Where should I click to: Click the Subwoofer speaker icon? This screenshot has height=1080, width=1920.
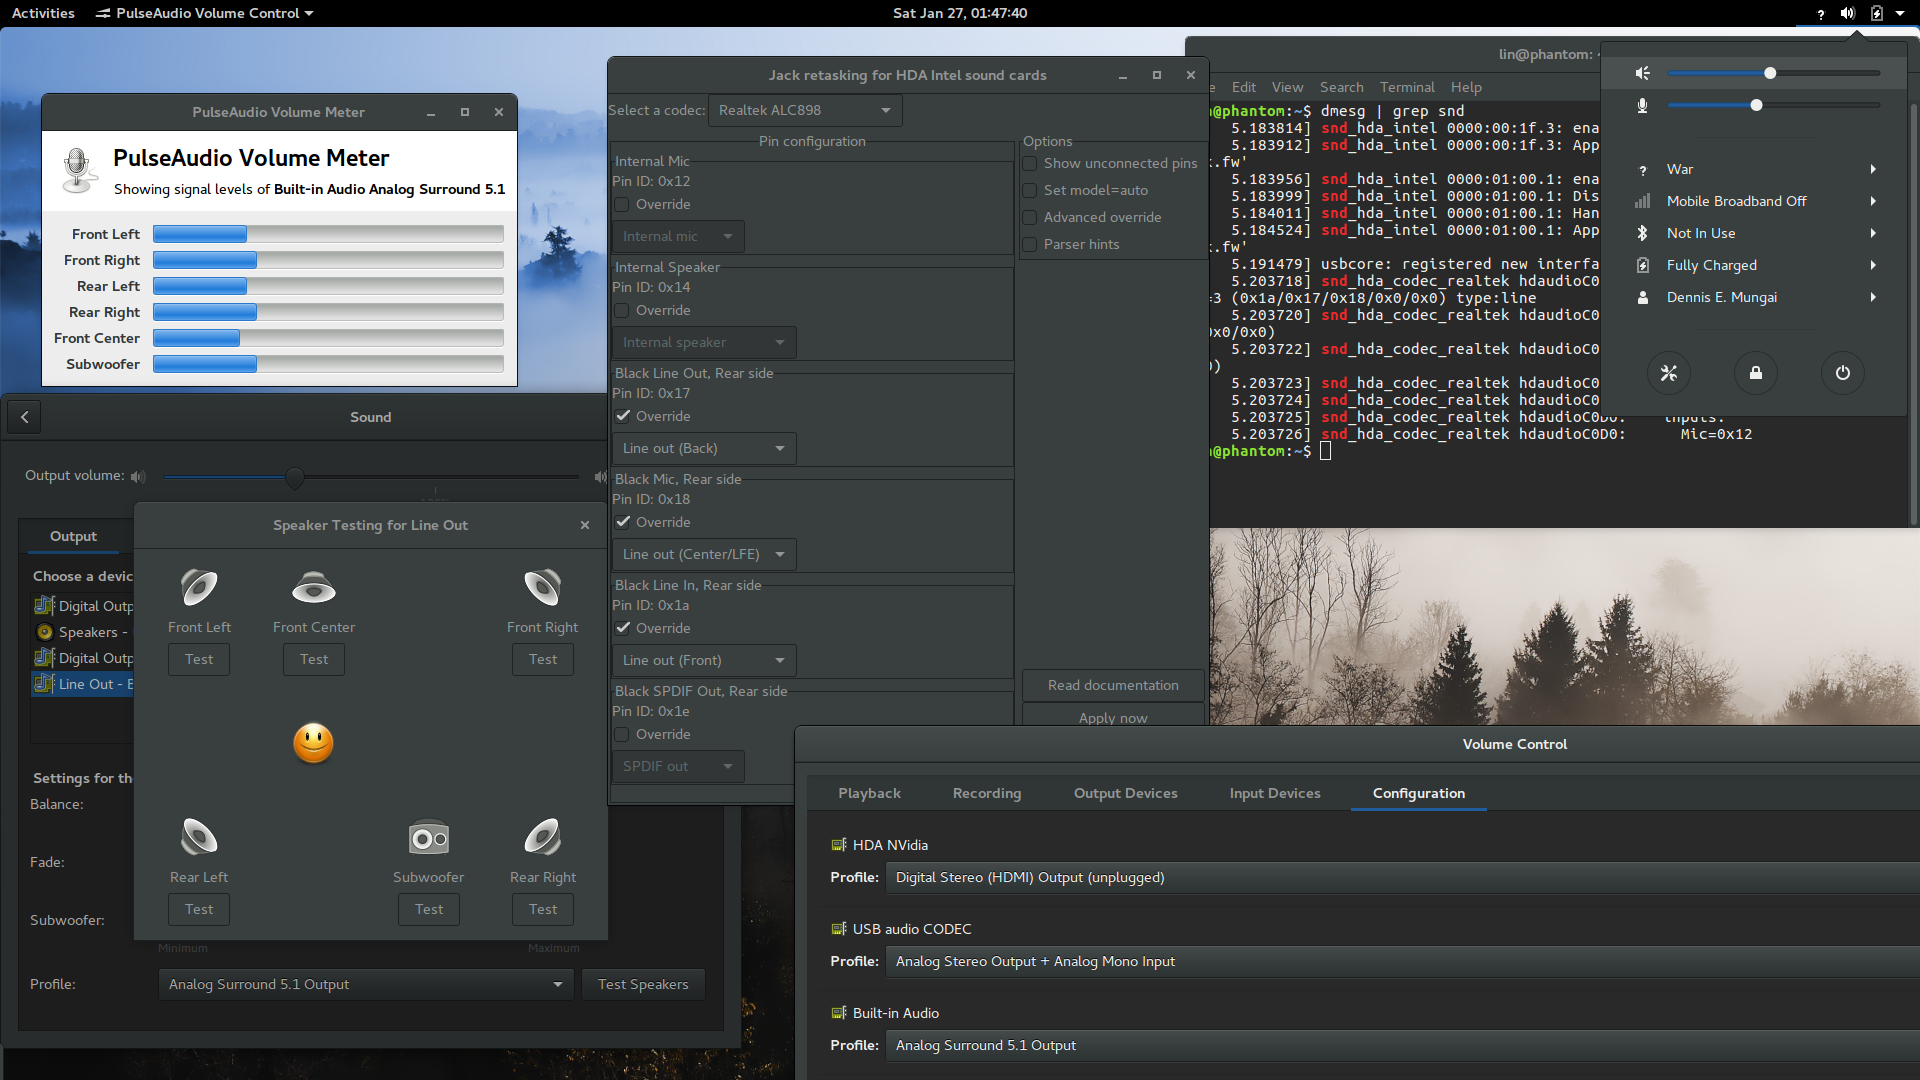[428, 838]
